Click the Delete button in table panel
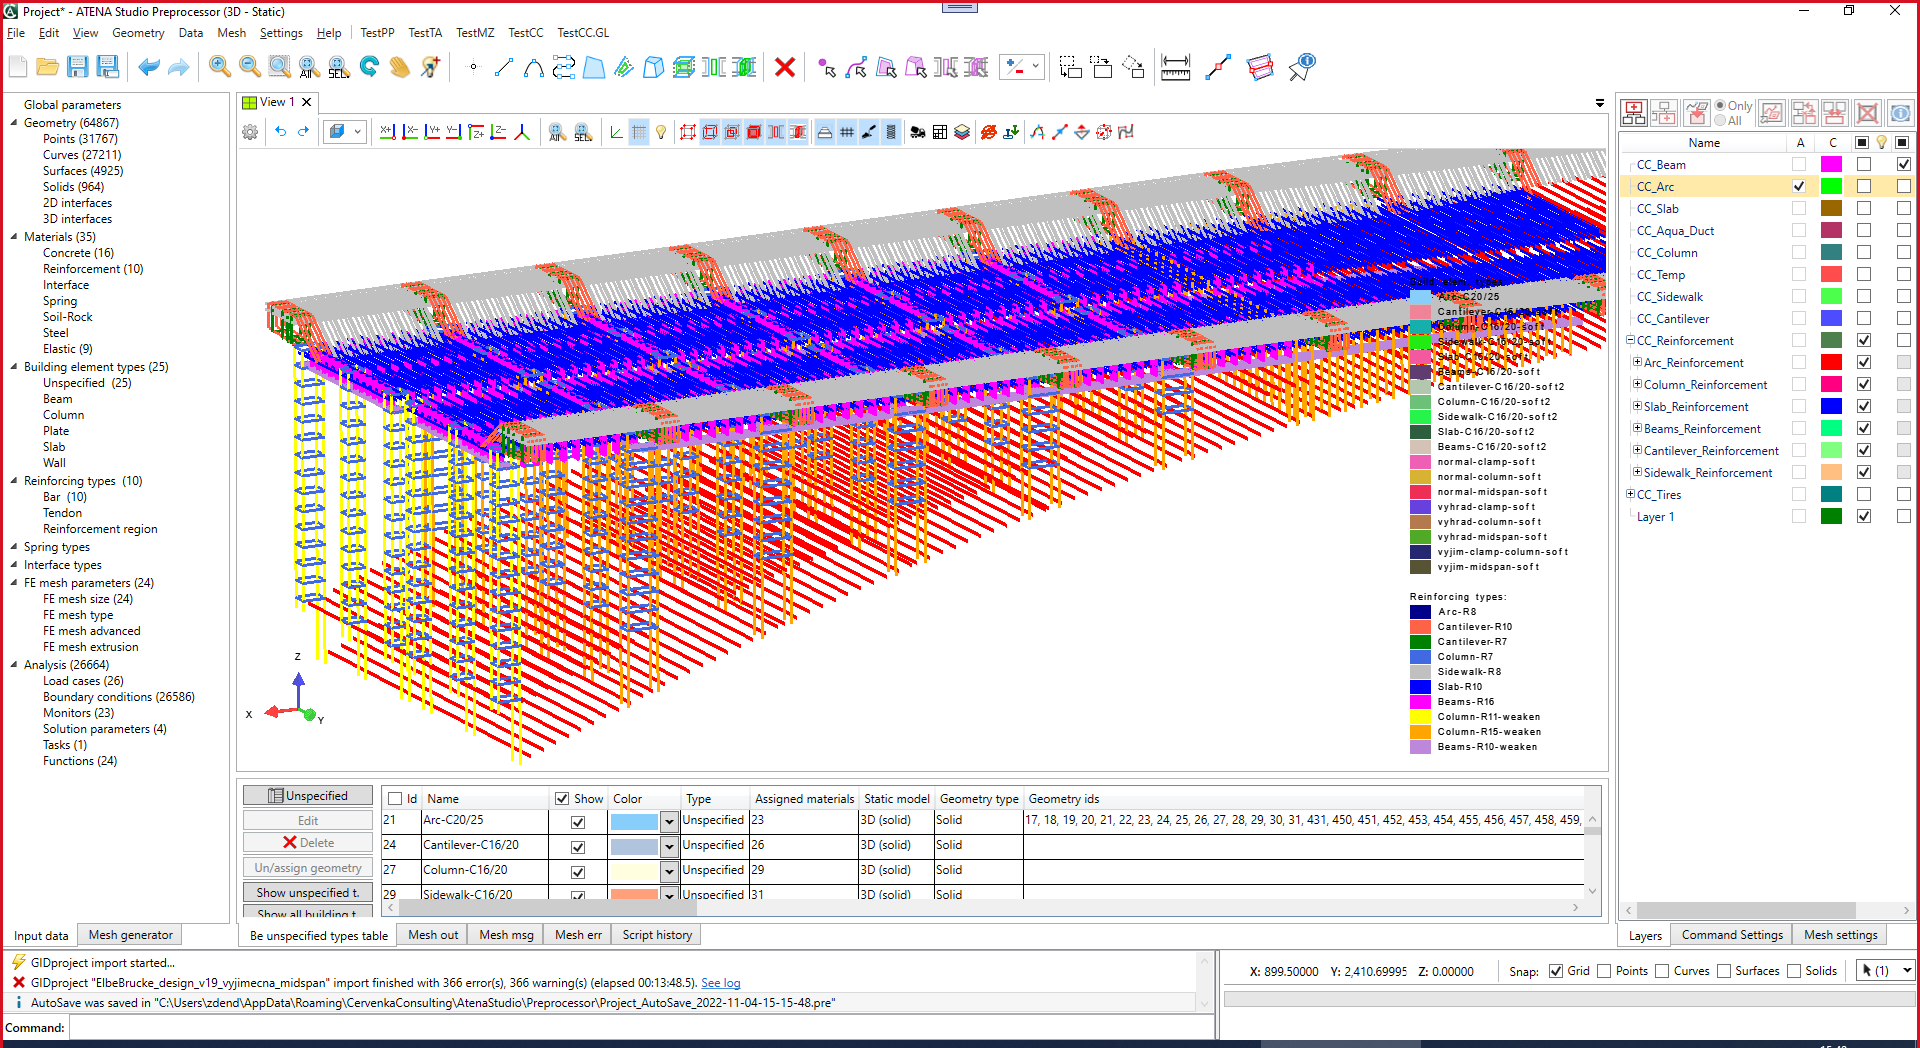 (308, 843)
